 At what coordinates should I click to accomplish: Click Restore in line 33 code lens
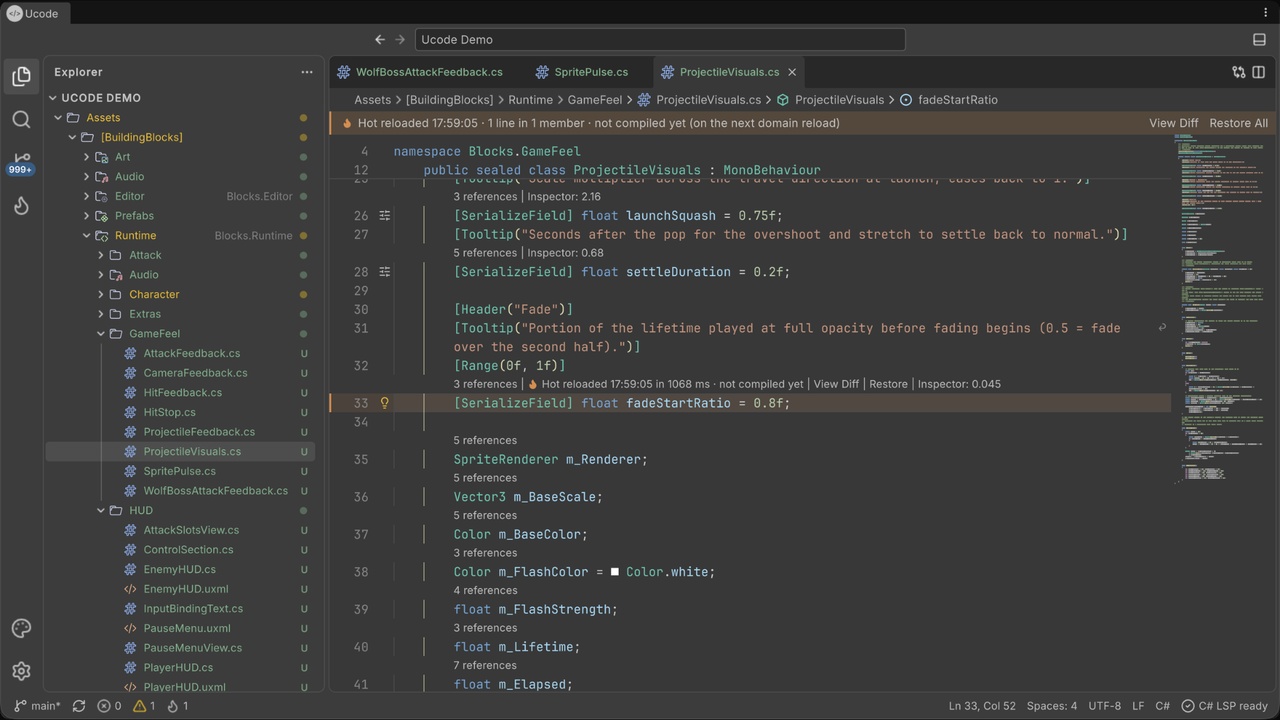(x=888, y=384)
